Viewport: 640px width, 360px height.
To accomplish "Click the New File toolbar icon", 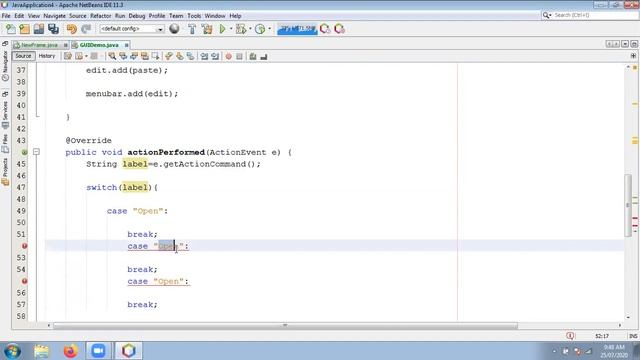I will (x=10, y=29).
